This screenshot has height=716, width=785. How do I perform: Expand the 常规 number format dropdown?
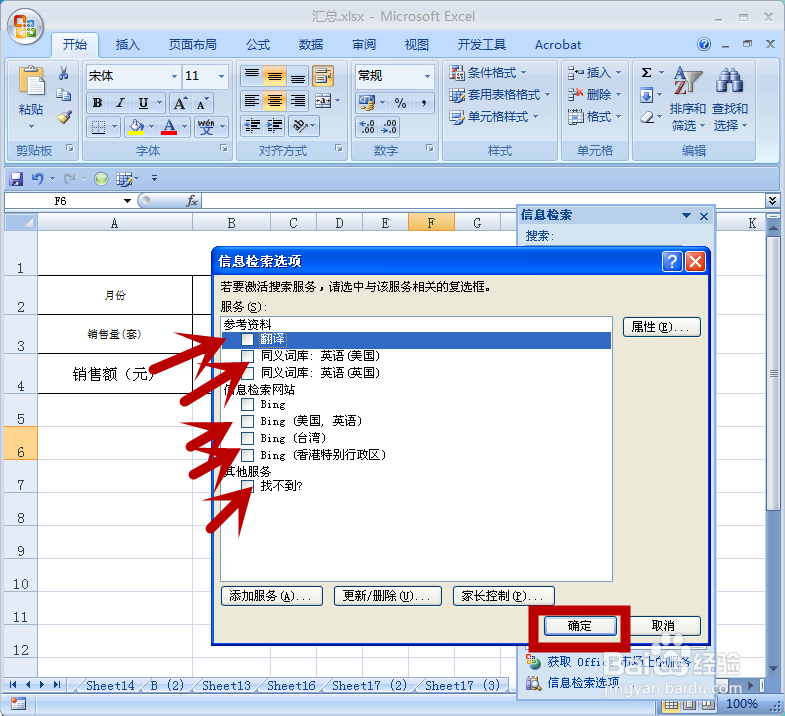(427, 76)
